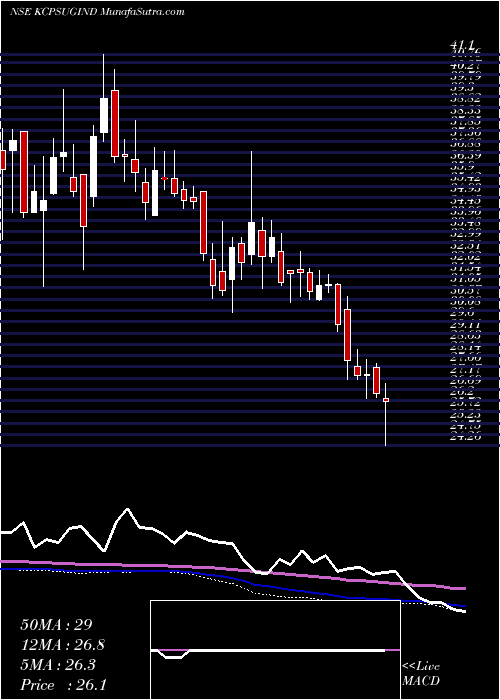Click the '50MA : 29' reading

click(56, 625)
